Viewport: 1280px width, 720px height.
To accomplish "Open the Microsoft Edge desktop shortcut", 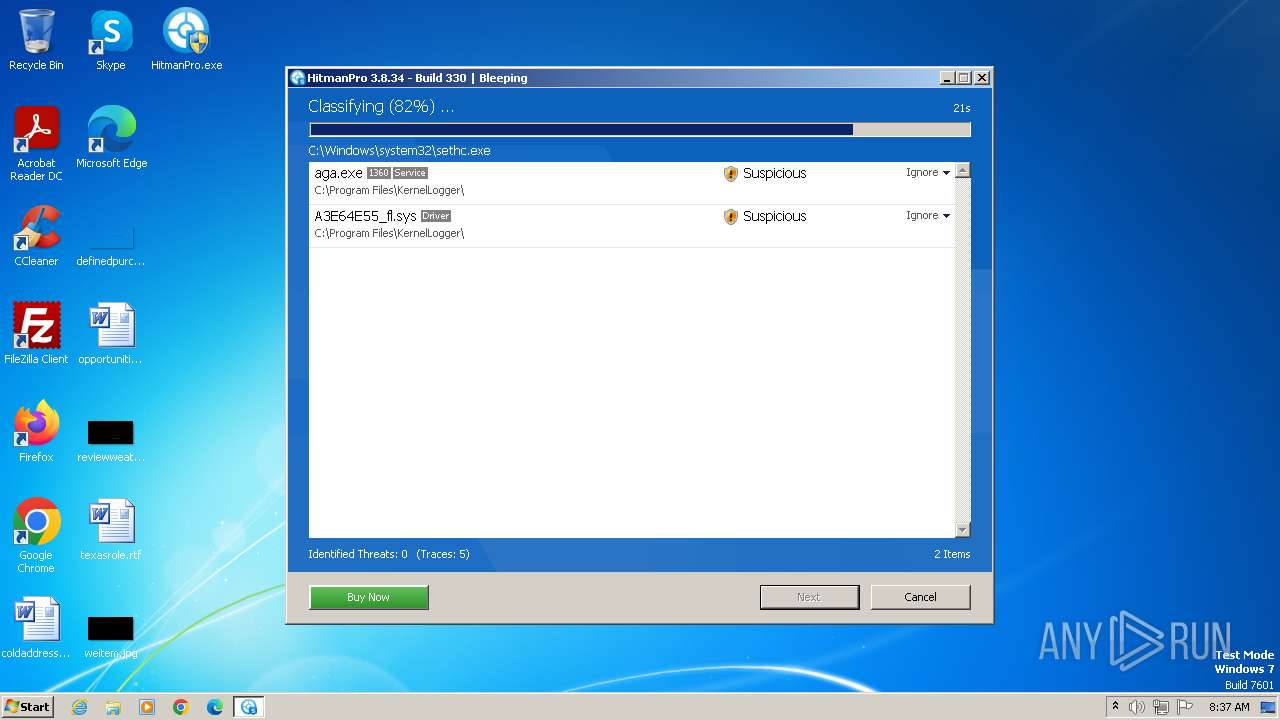I will pyautogui.click(x=111, y=137).
